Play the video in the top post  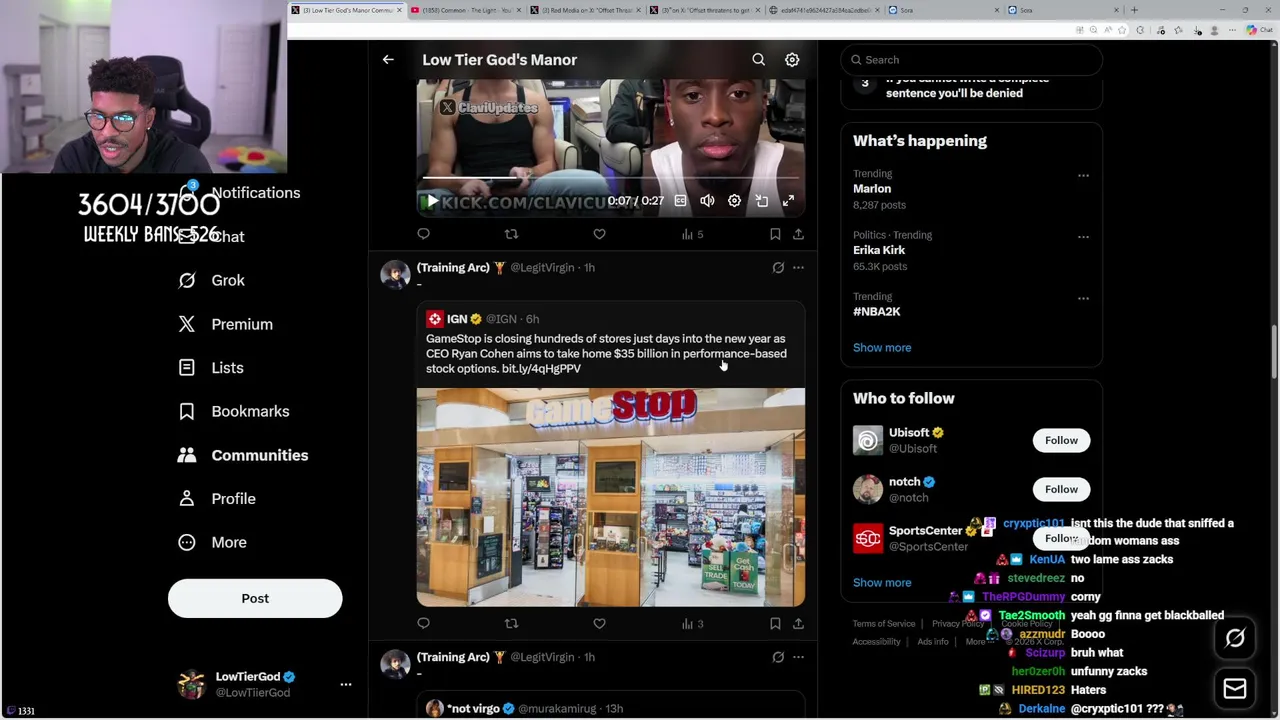click(432, 201)
